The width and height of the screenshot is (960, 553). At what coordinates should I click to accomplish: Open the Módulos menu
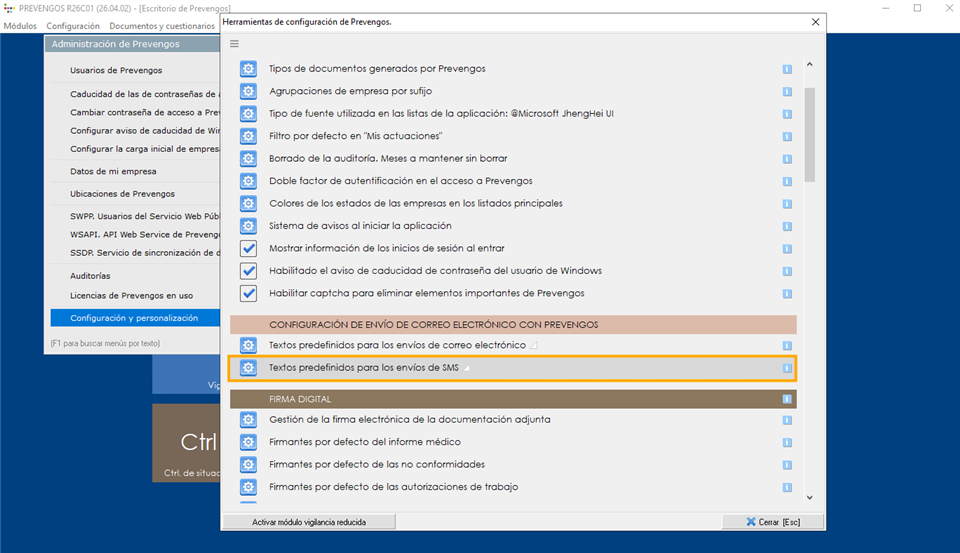click(20, 26)
